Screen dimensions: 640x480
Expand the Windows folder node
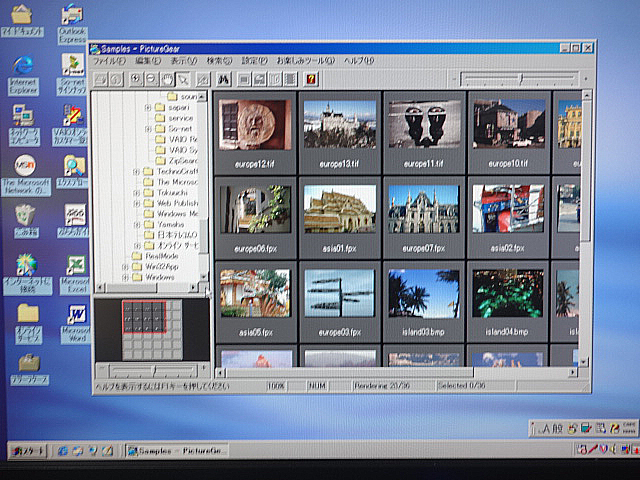point(125,278)
